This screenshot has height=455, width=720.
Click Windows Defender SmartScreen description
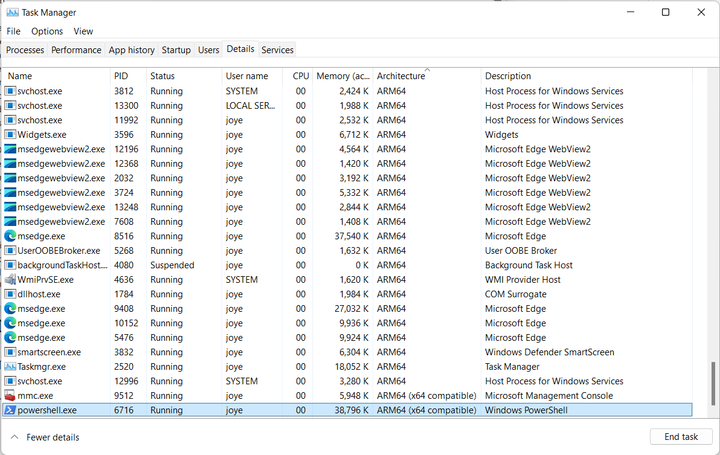tap(550, 352)
